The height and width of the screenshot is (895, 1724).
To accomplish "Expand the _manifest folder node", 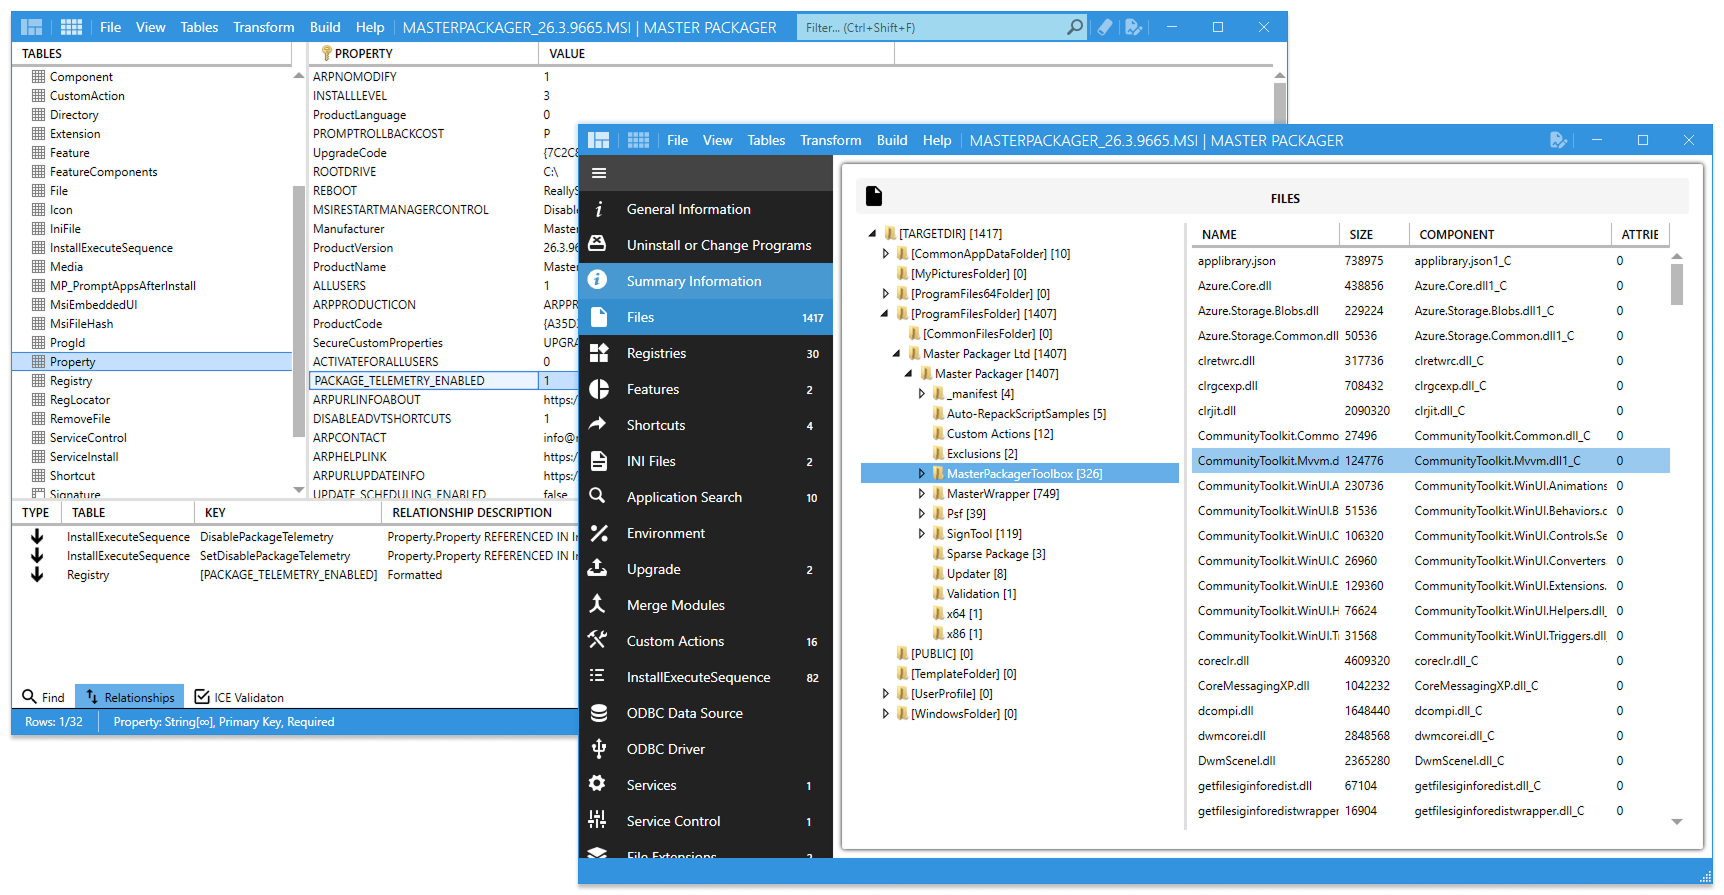I will tap(922, 394).
